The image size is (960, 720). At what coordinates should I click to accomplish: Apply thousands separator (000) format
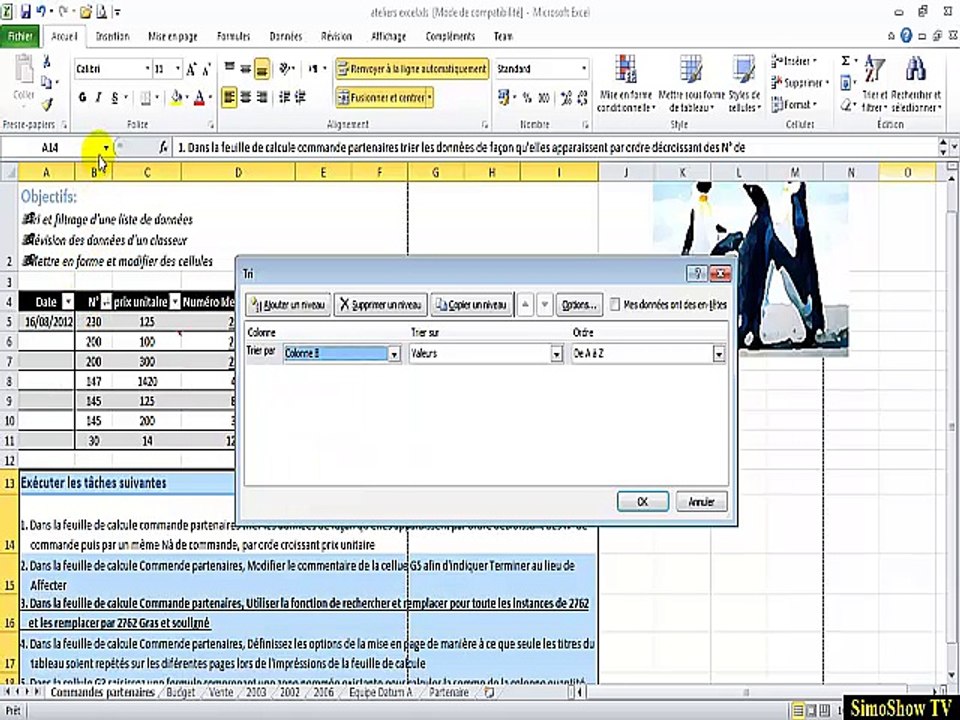[544, 97]
